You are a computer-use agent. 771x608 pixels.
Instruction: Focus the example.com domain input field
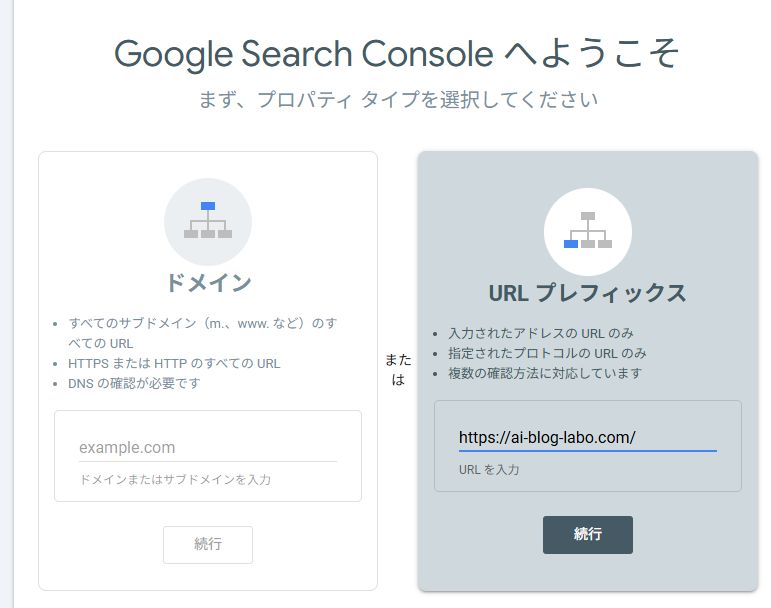pyautogui.click(x=207, y=447)
